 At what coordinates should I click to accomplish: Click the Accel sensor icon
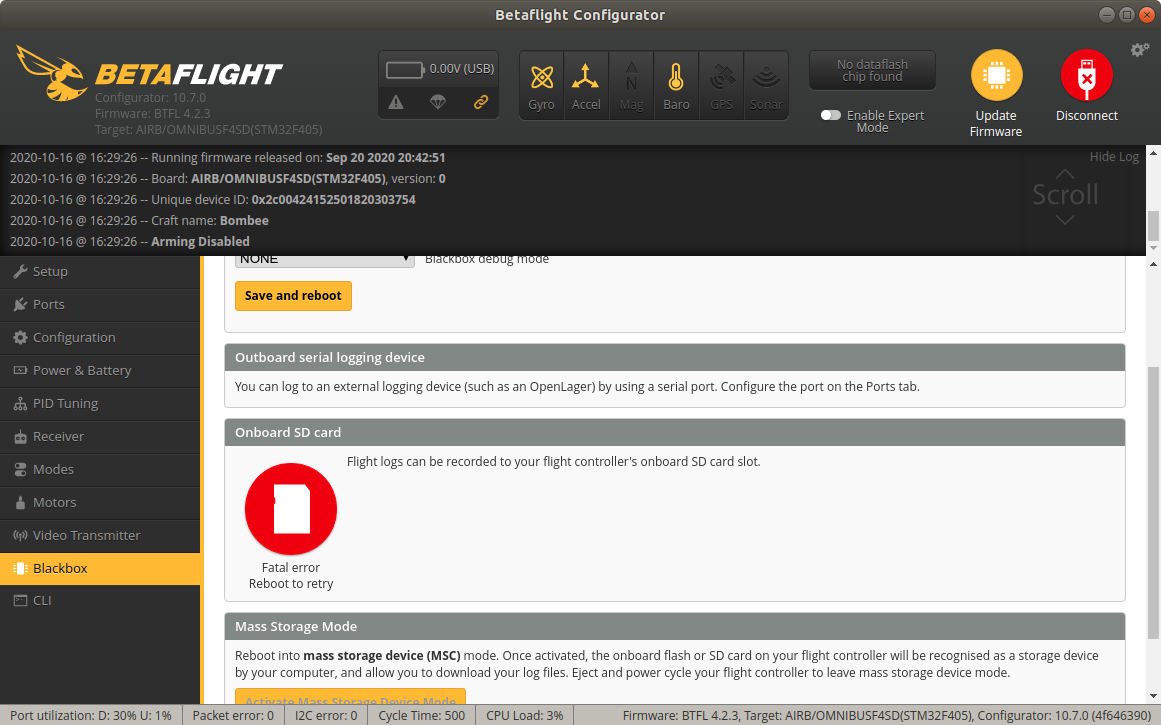pyautogui.click(x=586, y=78)
